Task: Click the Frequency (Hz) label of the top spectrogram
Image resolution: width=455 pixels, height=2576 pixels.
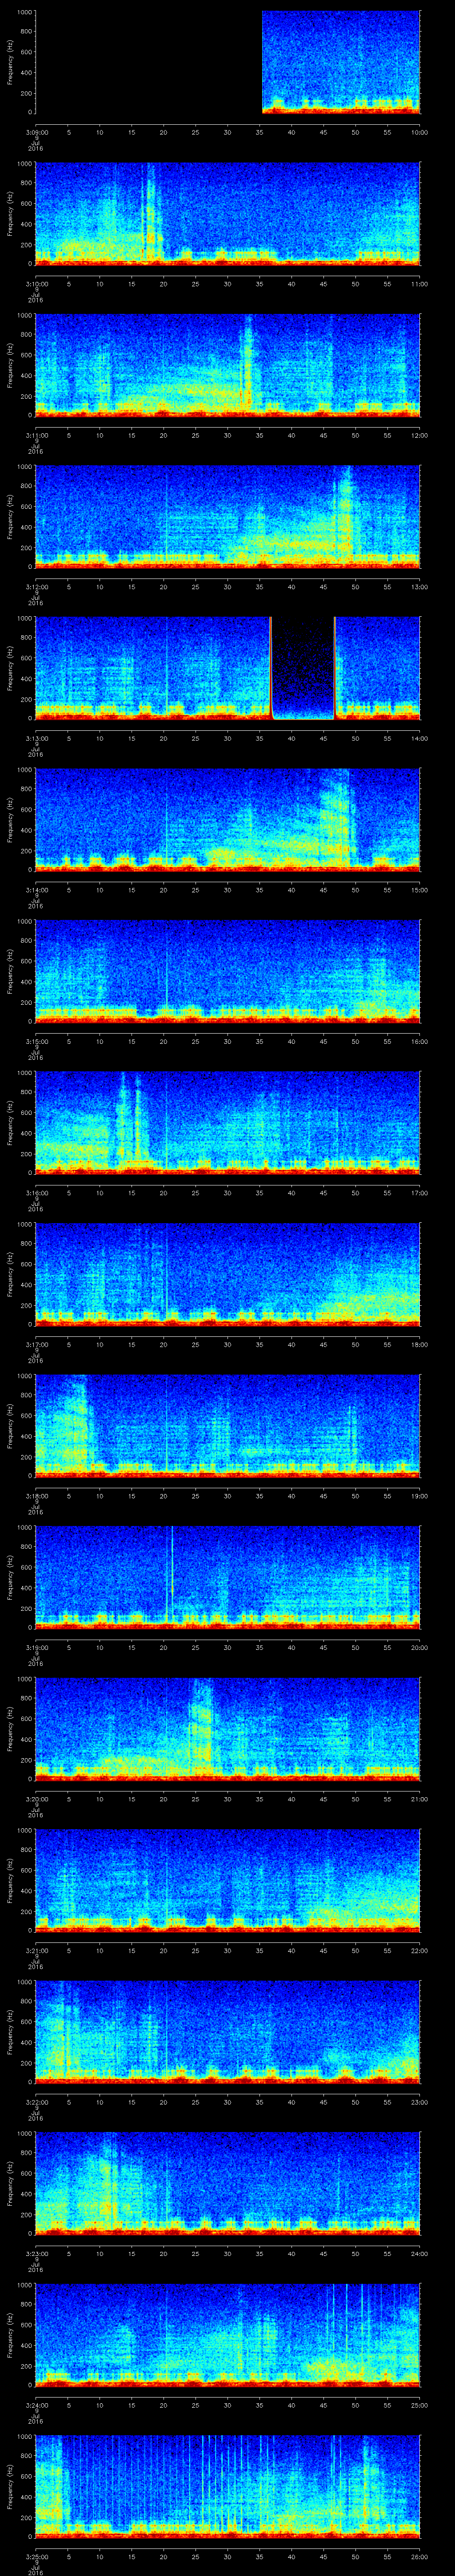Action: coord(11,62)
